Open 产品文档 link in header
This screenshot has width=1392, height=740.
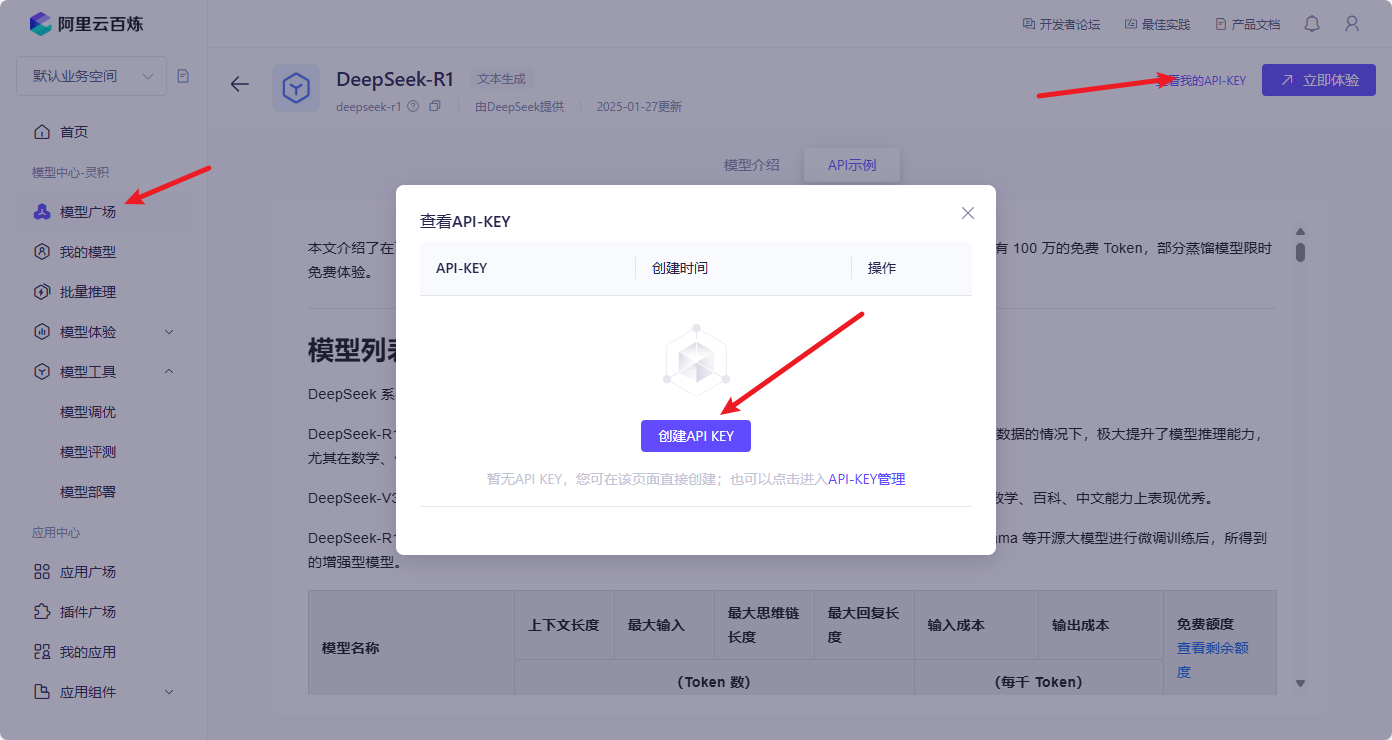pyautogui.click(x=1247, y=24)
